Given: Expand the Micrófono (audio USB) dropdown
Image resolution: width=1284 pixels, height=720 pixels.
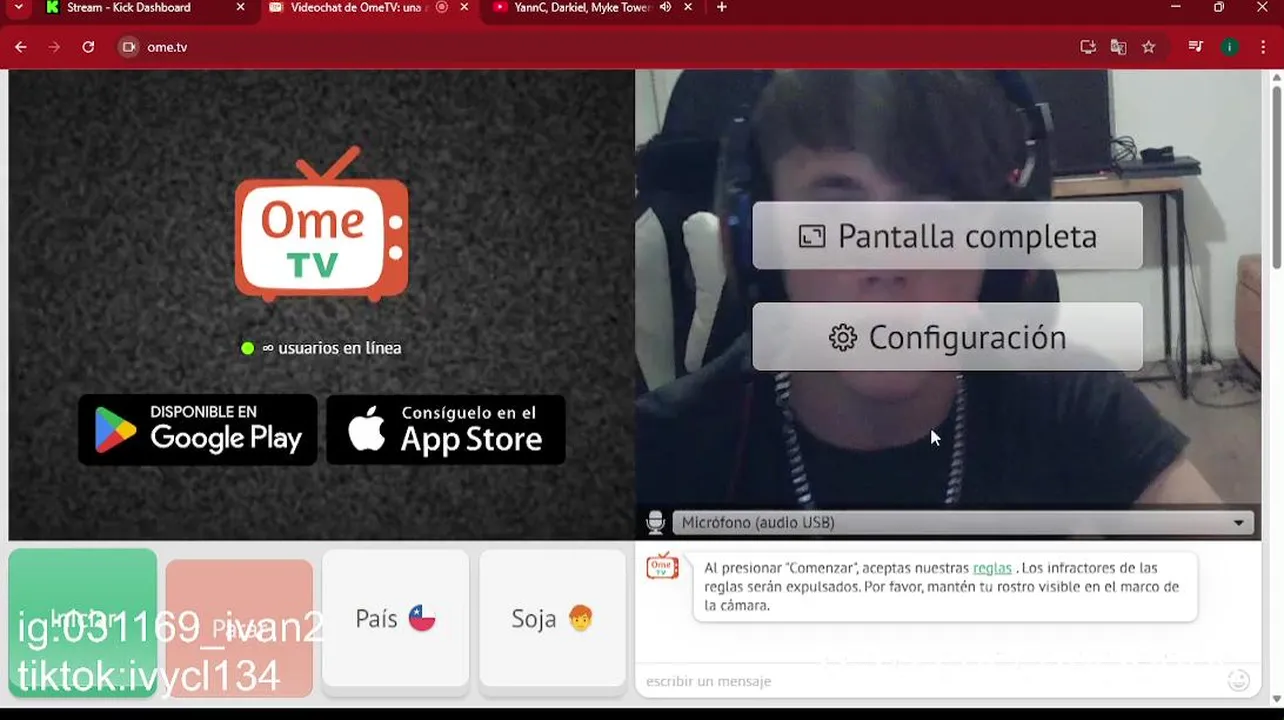Looking at the screenshot, I should click(x=962, y=522).
